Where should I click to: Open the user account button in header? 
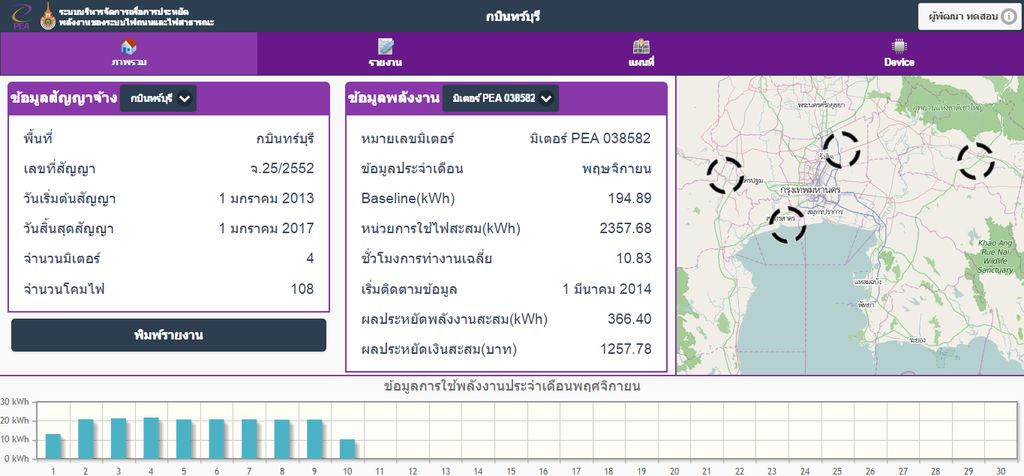click(970, 17)
